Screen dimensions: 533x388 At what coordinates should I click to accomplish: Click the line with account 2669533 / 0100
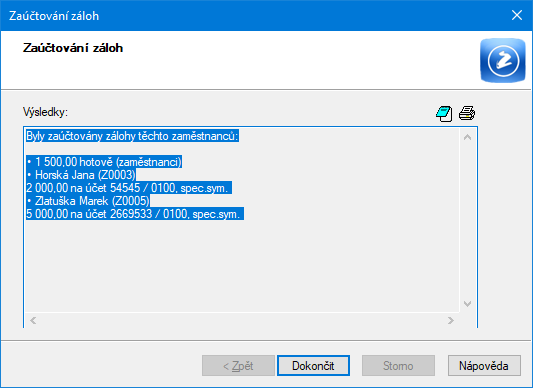(135, 214)
